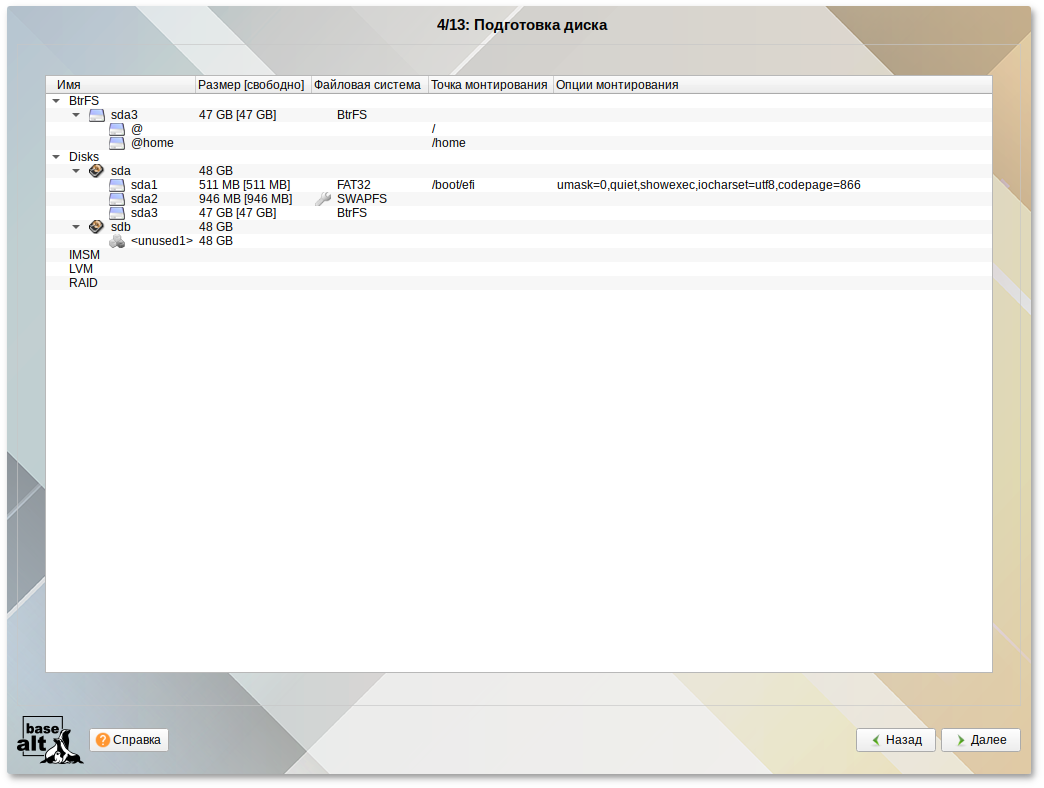Collapse the sdb disk expander
The image size is (1044, 788).
point(76,226)
